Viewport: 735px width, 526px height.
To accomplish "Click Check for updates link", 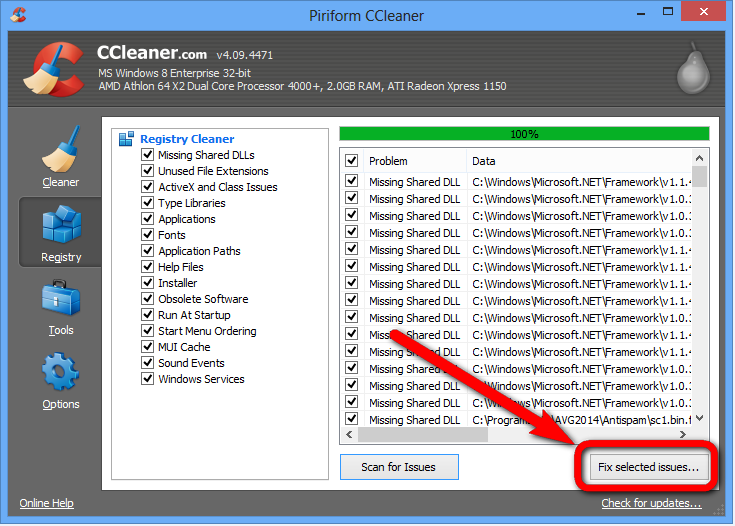I will pos(651,503).
